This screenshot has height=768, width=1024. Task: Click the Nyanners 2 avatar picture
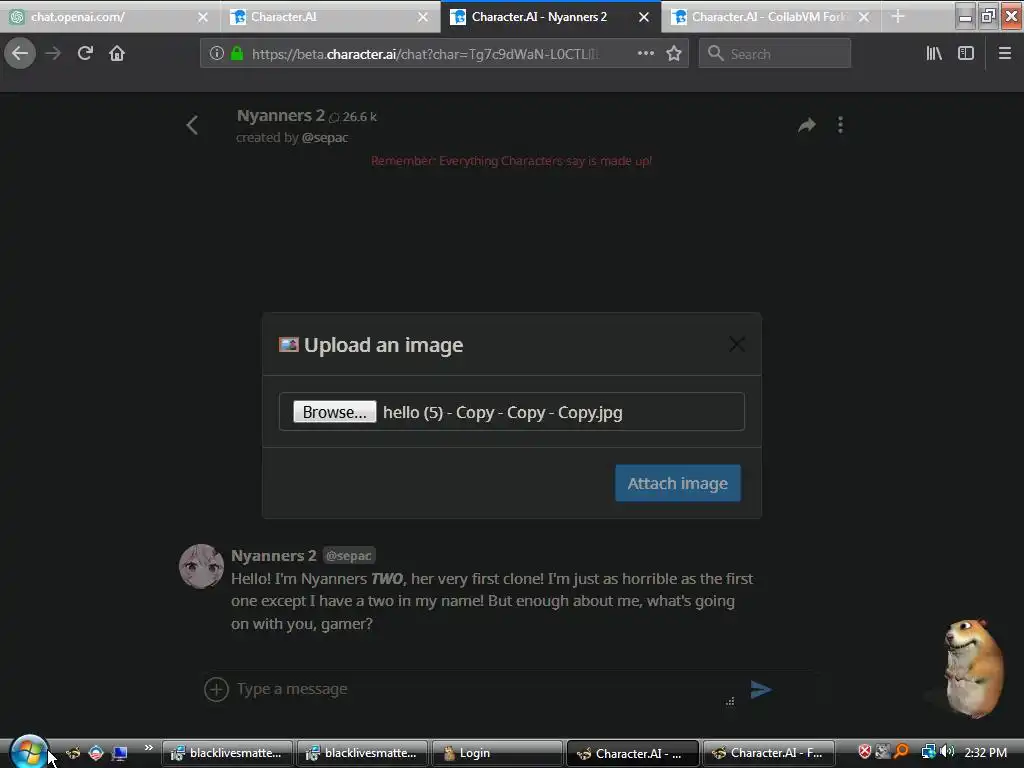tap(202, 566)
